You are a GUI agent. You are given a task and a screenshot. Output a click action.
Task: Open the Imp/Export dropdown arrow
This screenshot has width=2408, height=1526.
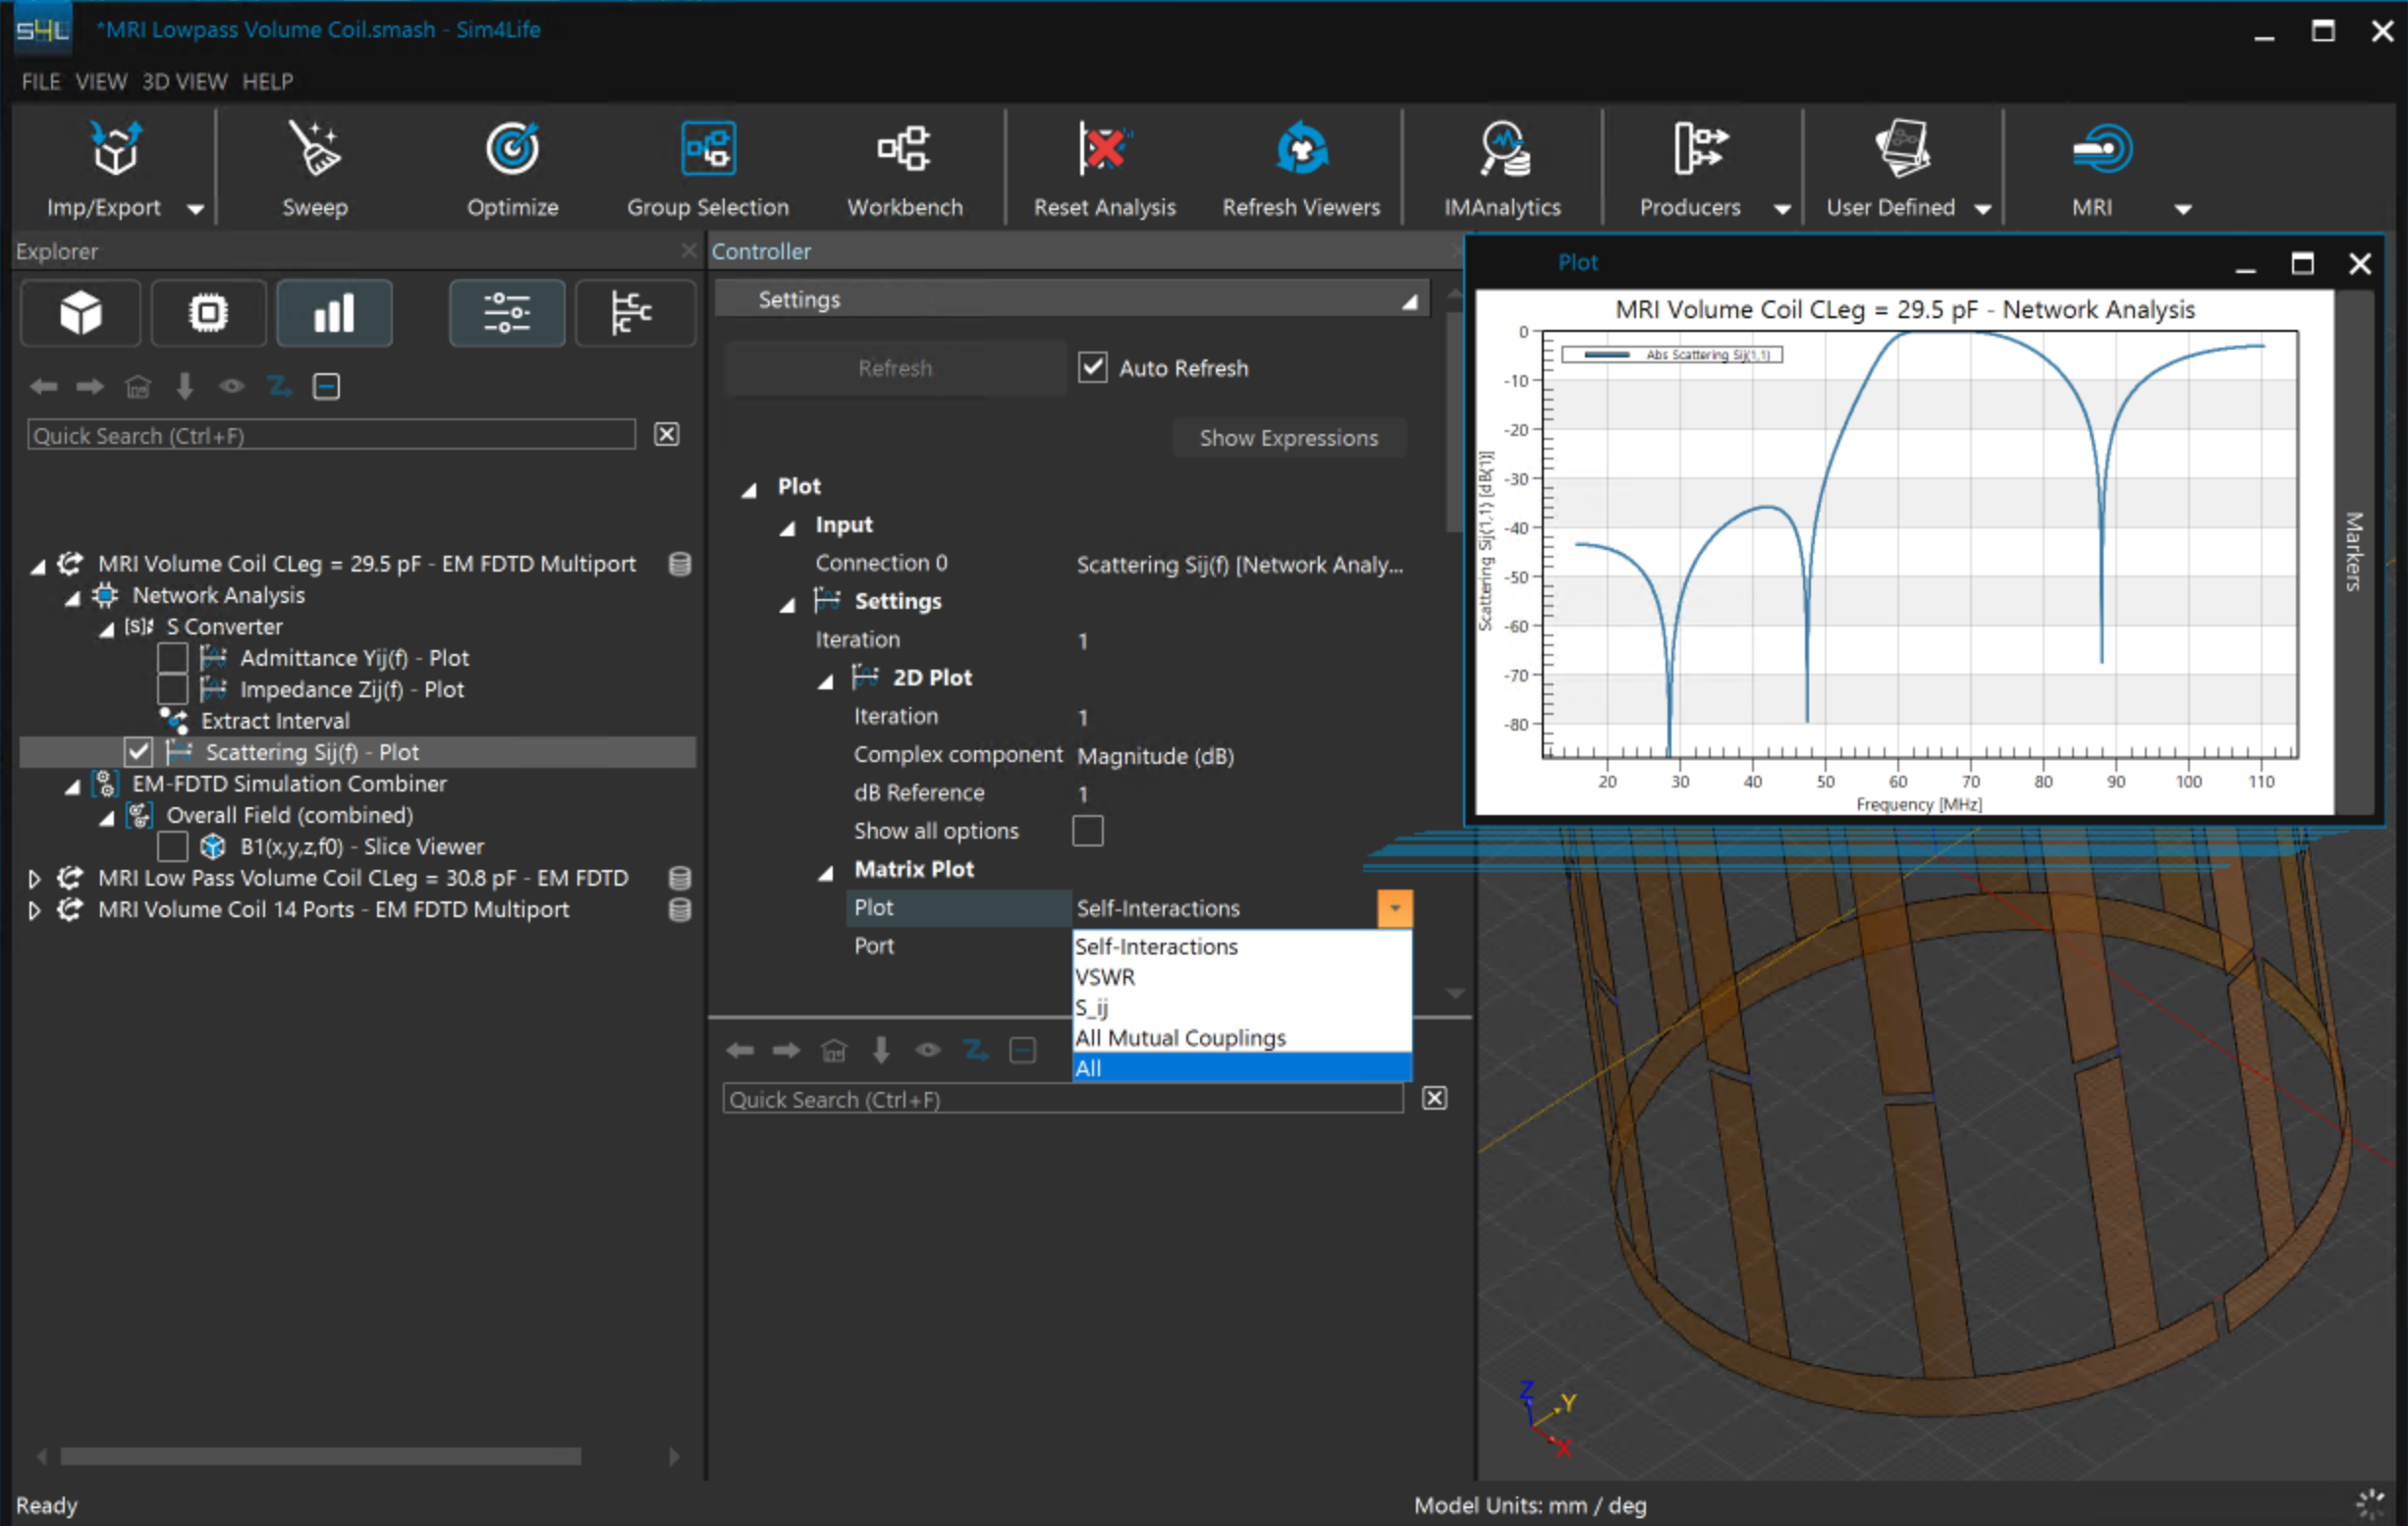[x=196, y=209]
